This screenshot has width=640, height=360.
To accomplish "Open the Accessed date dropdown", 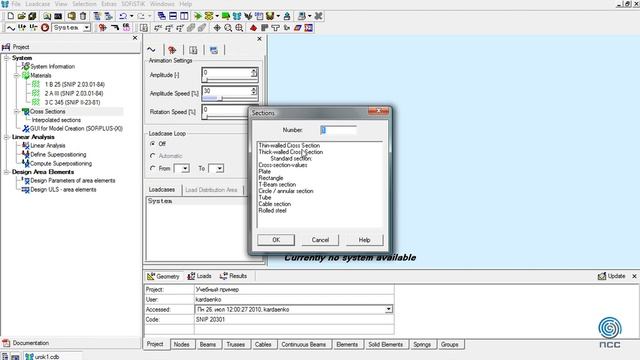I will click(x=389, y=309).
